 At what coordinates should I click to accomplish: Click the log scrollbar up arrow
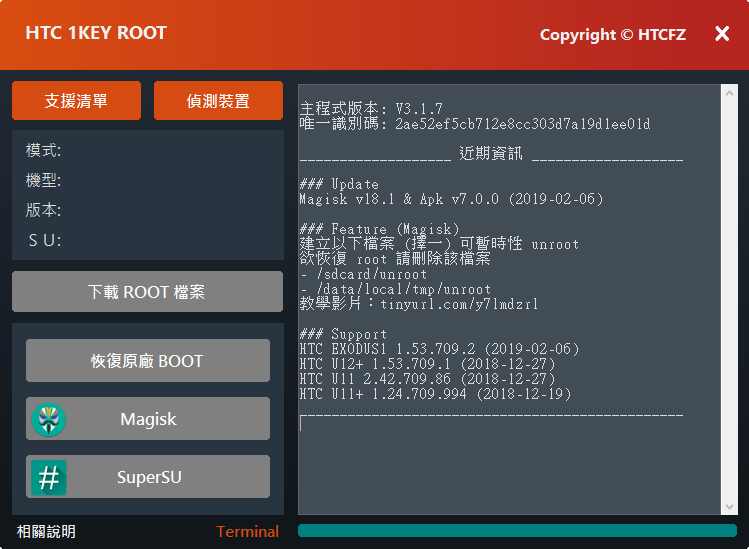point(729,94)
